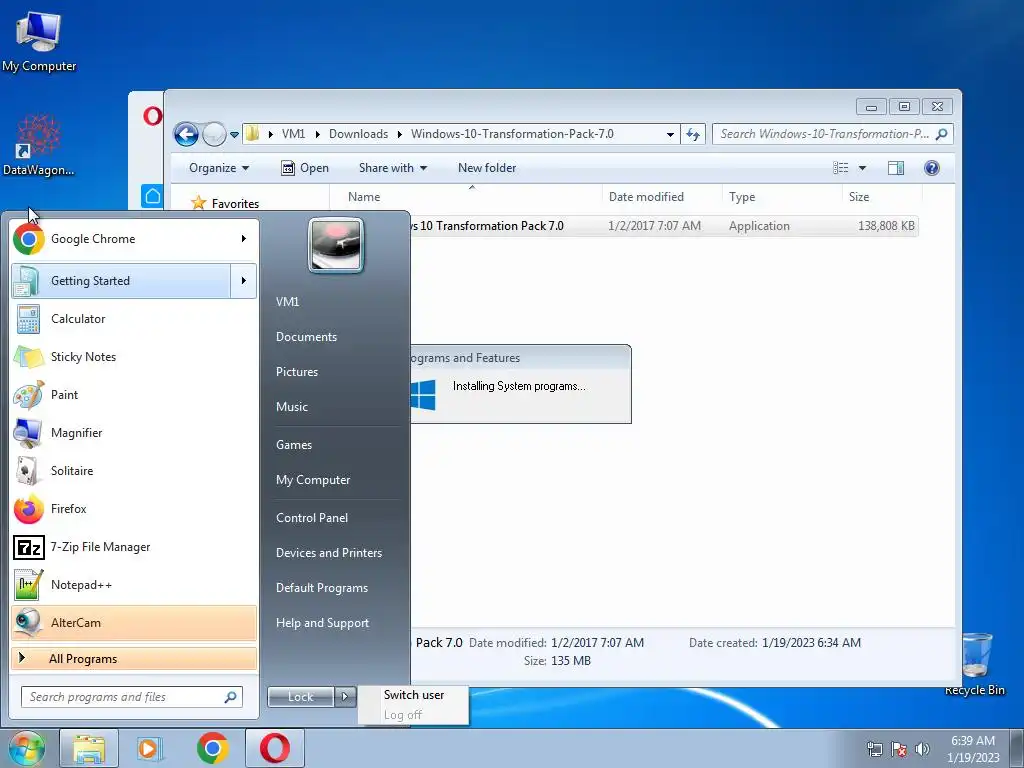Click New folder in Explorer toolbar

487,168
